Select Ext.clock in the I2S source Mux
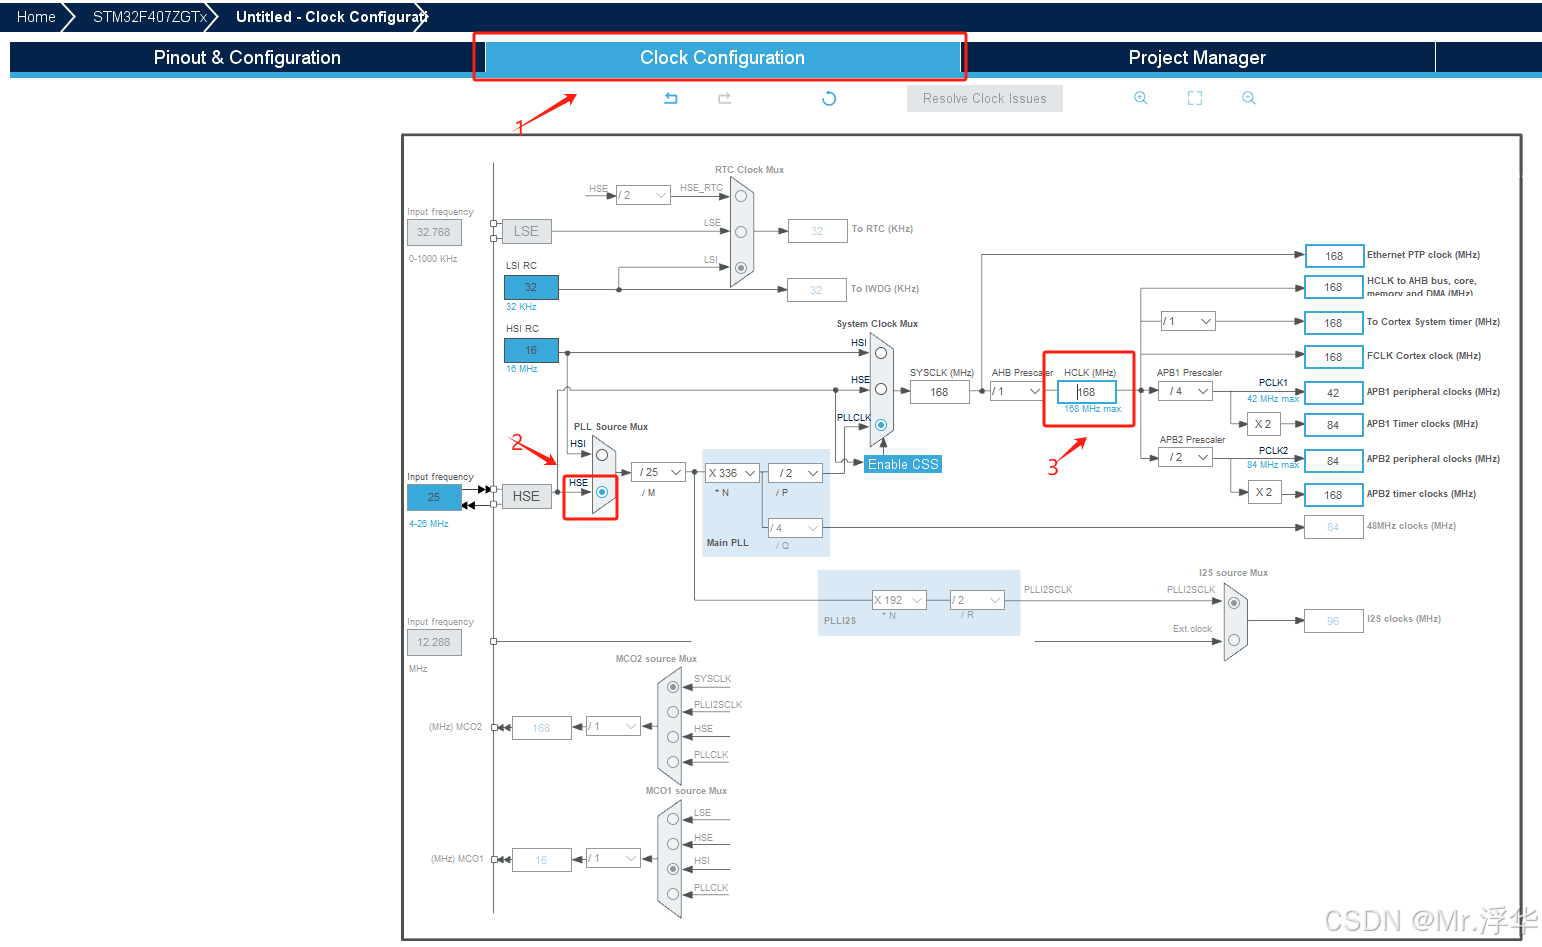The height and width of the screenshot is (947, 1542). [x=1234, y=640]
